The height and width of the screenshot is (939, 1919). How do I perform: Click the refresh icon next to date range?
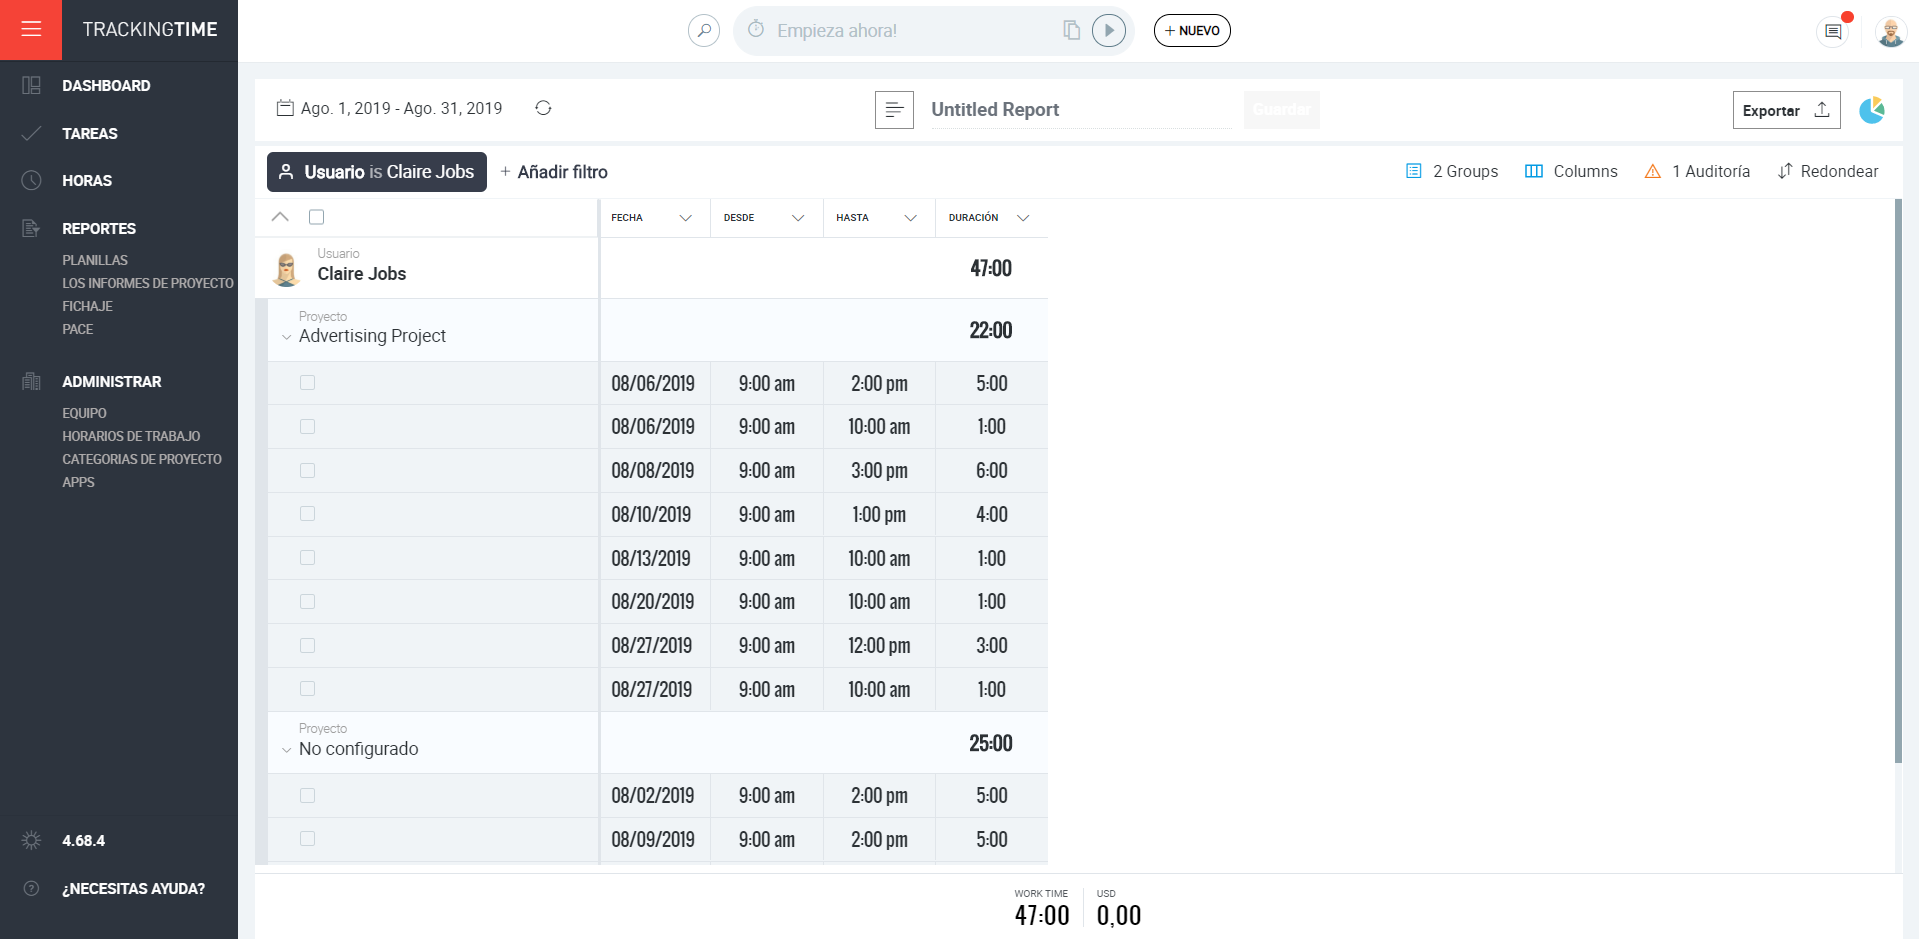(543, 108)
